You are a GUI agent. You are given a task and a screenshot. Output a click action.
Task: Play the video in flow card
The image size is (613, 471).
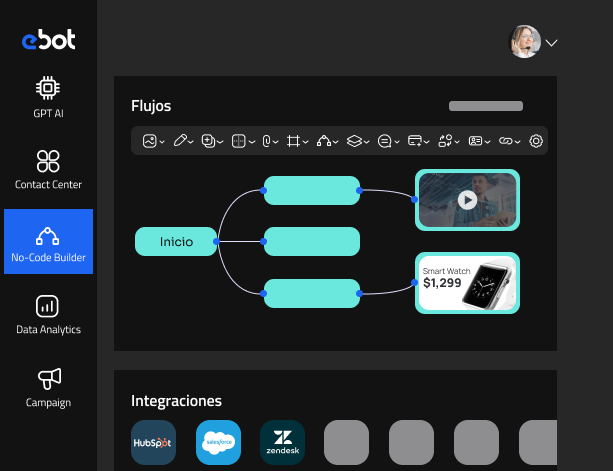(x=467, y=199)
